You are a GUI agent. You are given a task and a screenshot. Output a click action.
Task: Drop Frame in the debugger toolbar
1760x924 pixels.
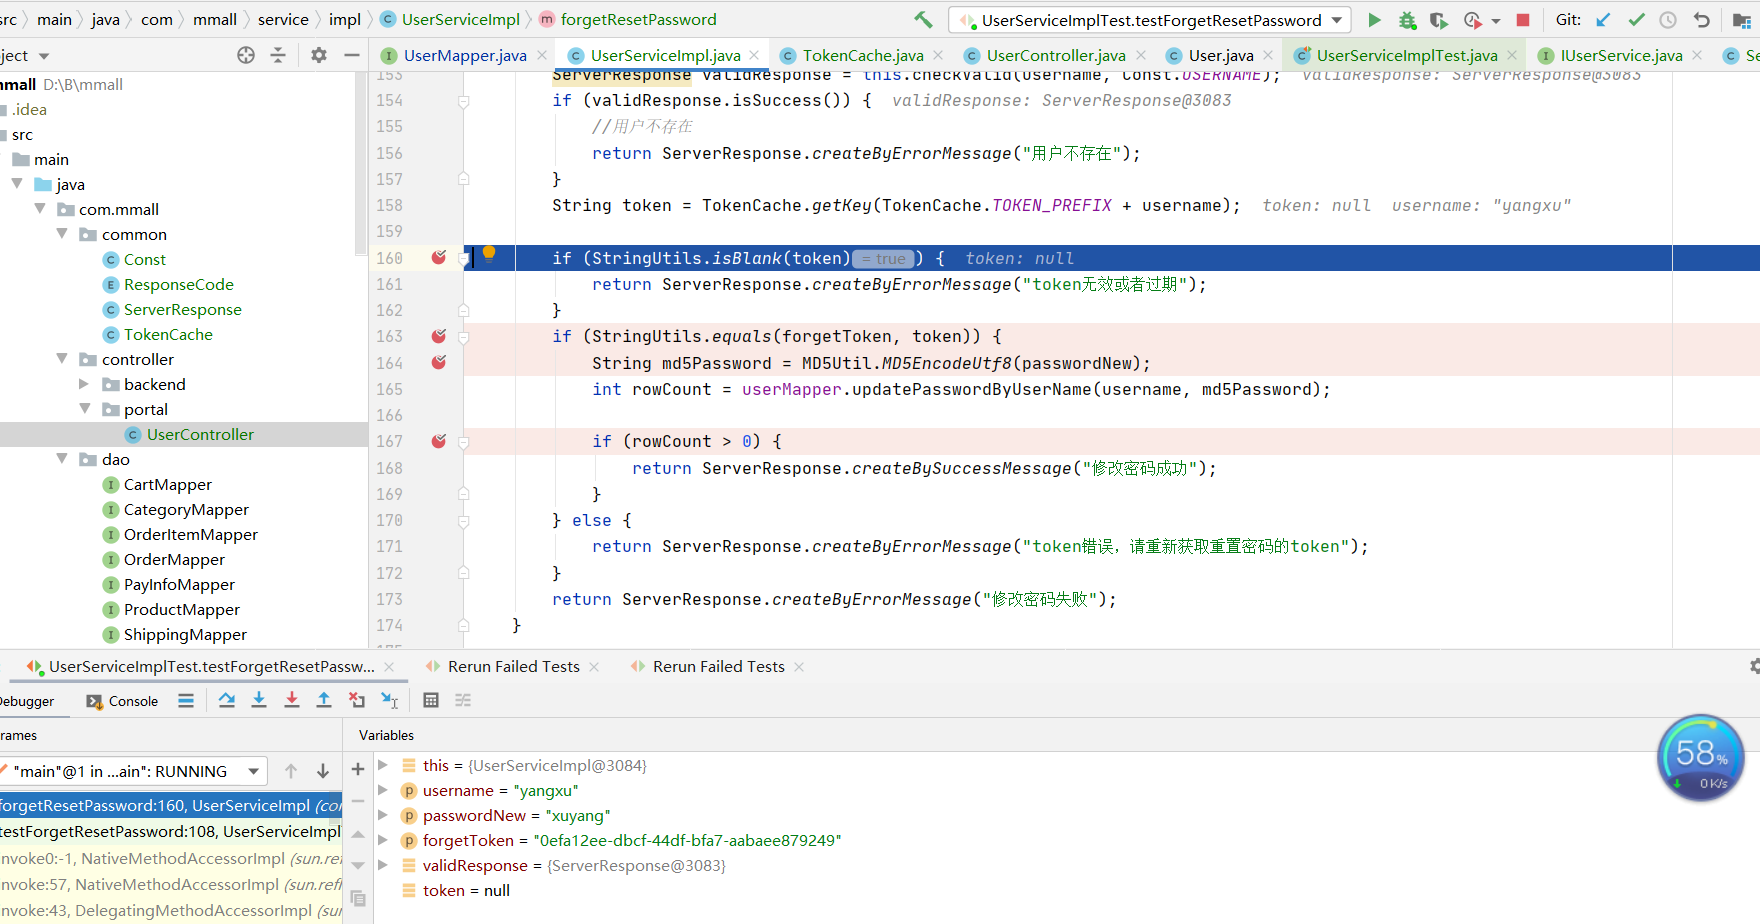[357, 700]
